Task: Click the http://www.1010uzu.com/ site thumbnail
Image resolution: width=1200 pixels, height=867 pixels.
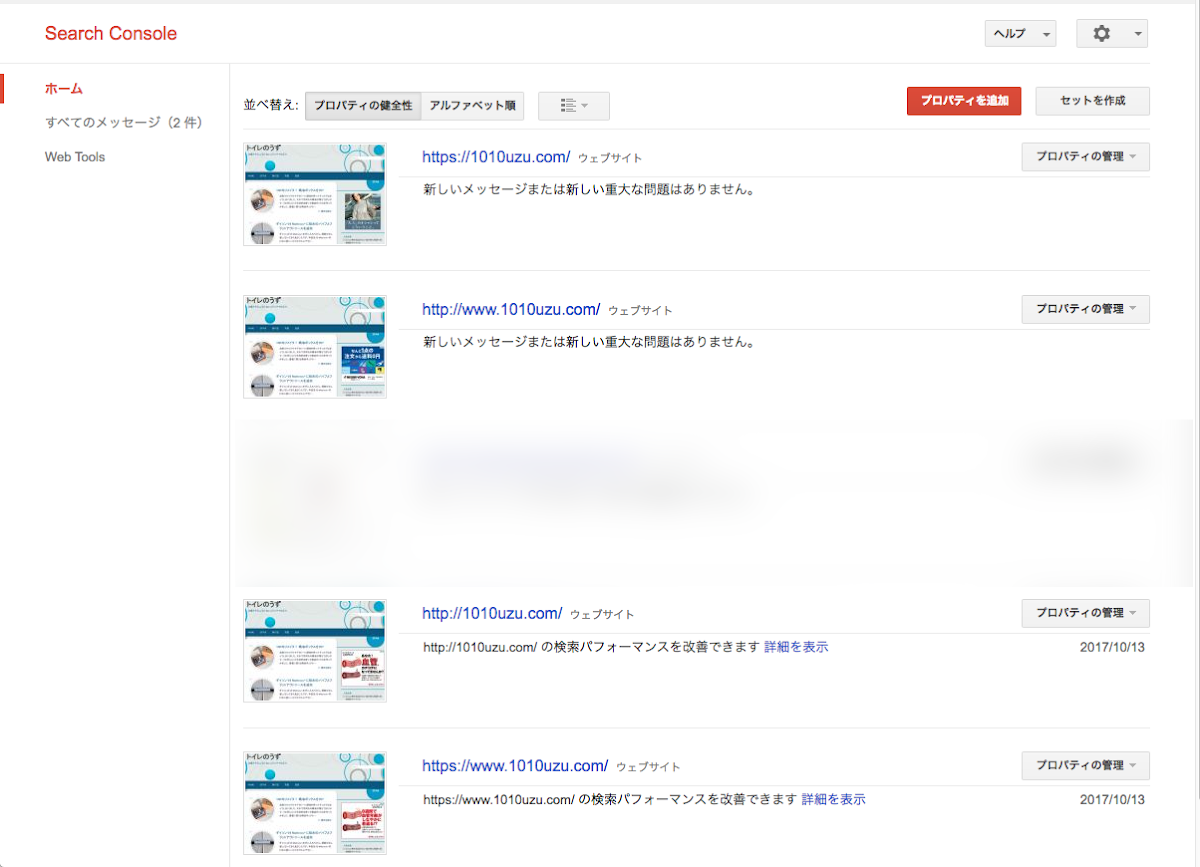Action: coord(315,346)
